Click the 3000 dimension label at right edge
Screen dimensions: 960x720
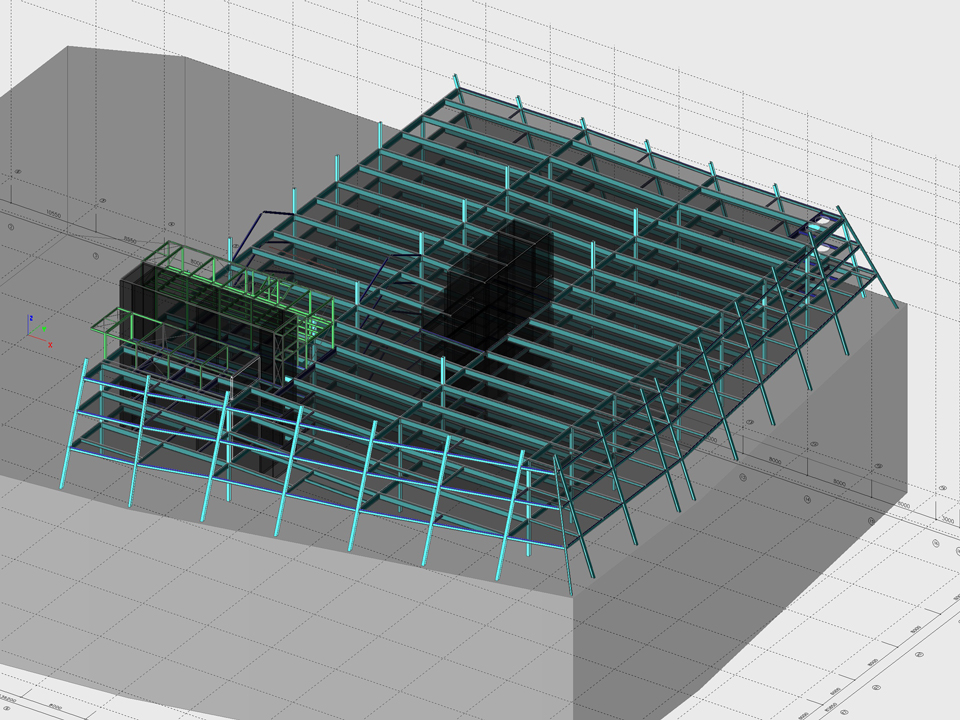pos(947,520)
